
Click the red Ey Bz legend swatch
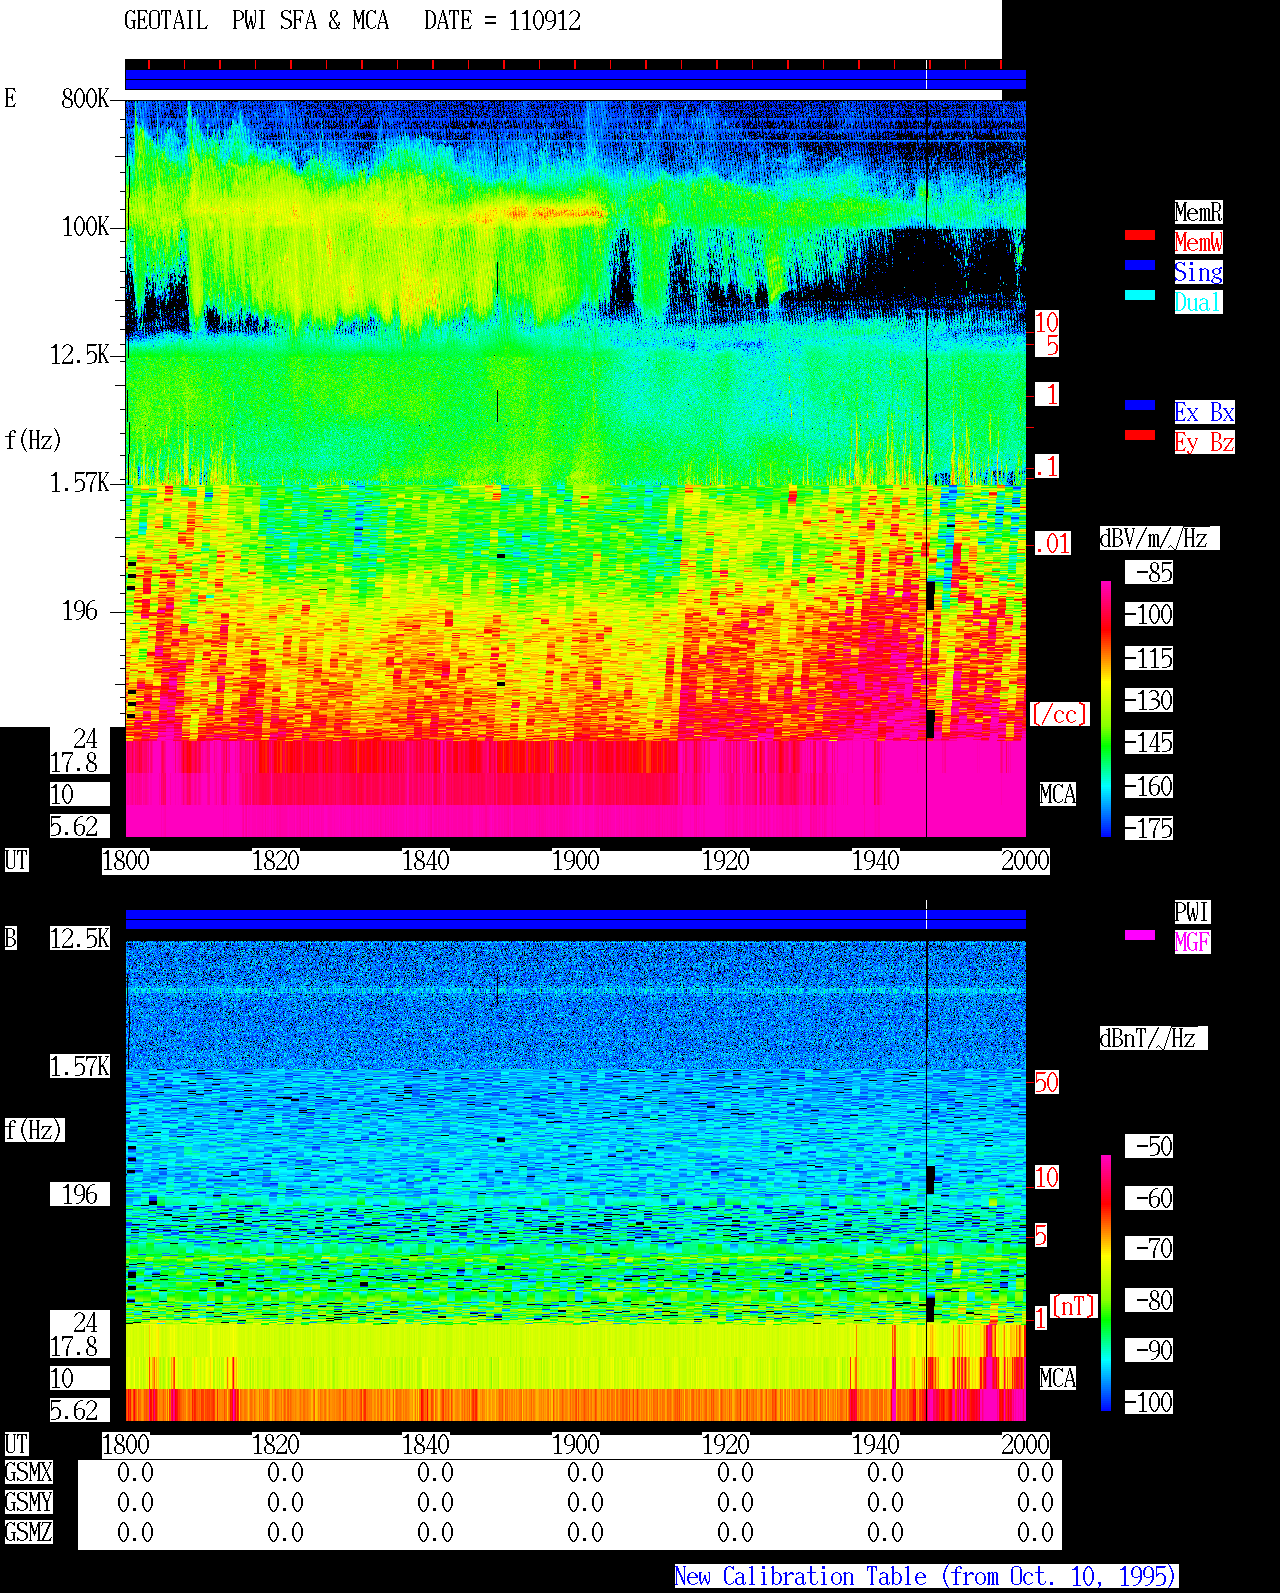[x=1140, y=435]
